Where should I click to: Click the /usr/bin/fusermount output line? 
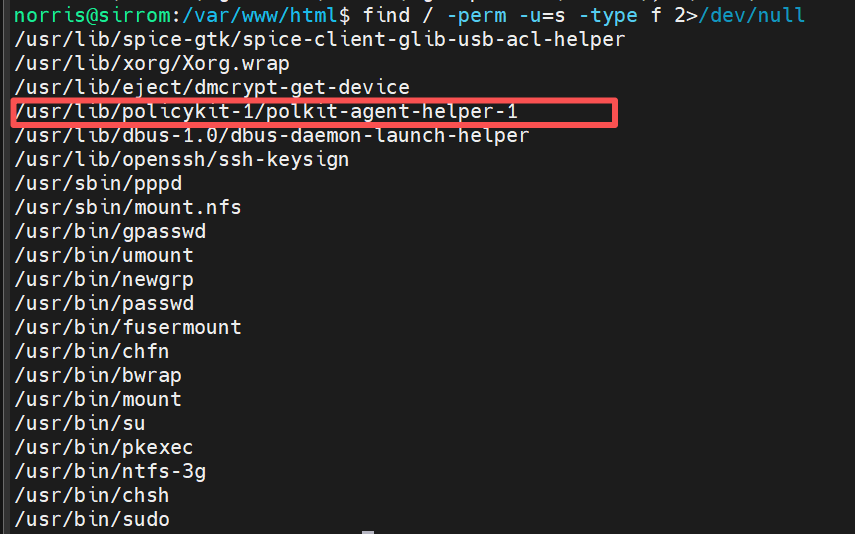click(128, 327)
